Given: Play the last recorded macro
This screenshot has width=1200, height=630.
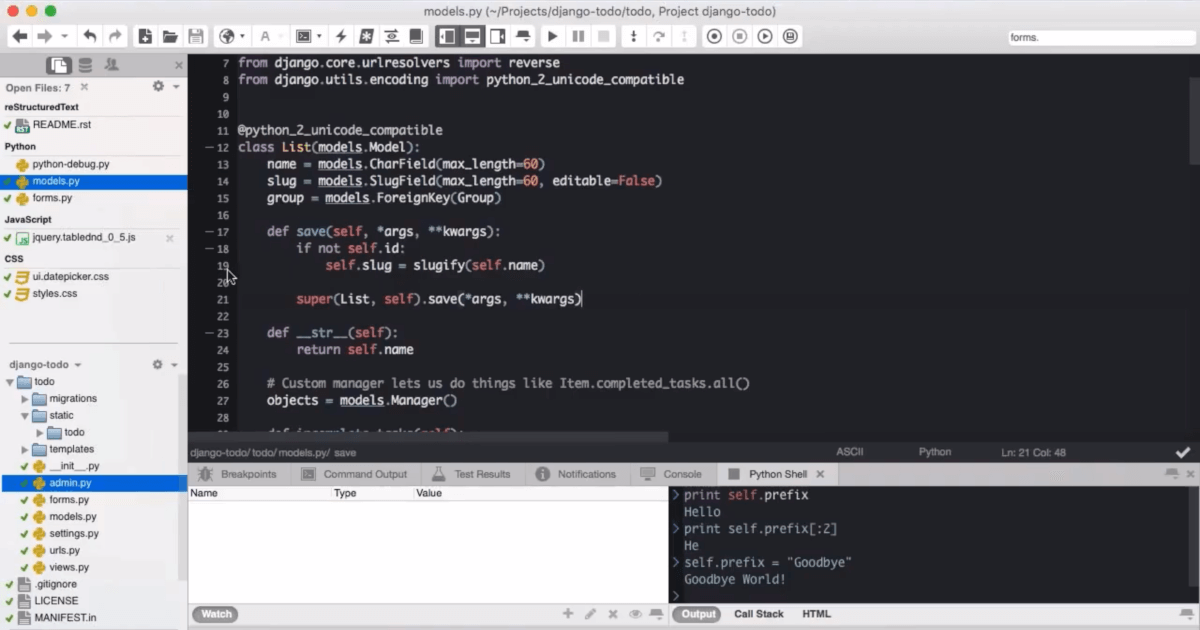Looking at the screenshot, I should [765, 36].
